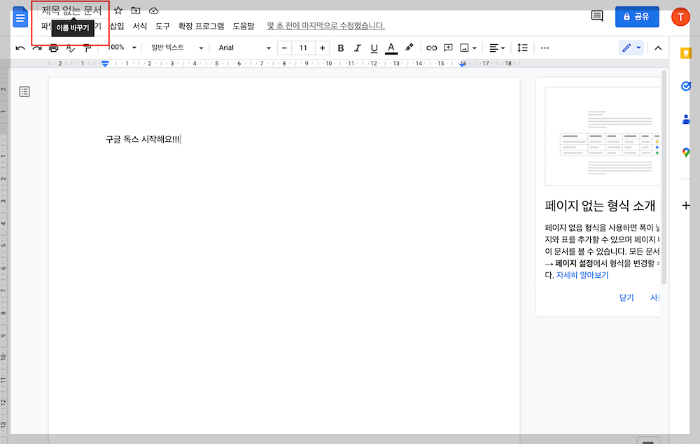
Task: Toggle underline formatting
Action: point(374,48)
